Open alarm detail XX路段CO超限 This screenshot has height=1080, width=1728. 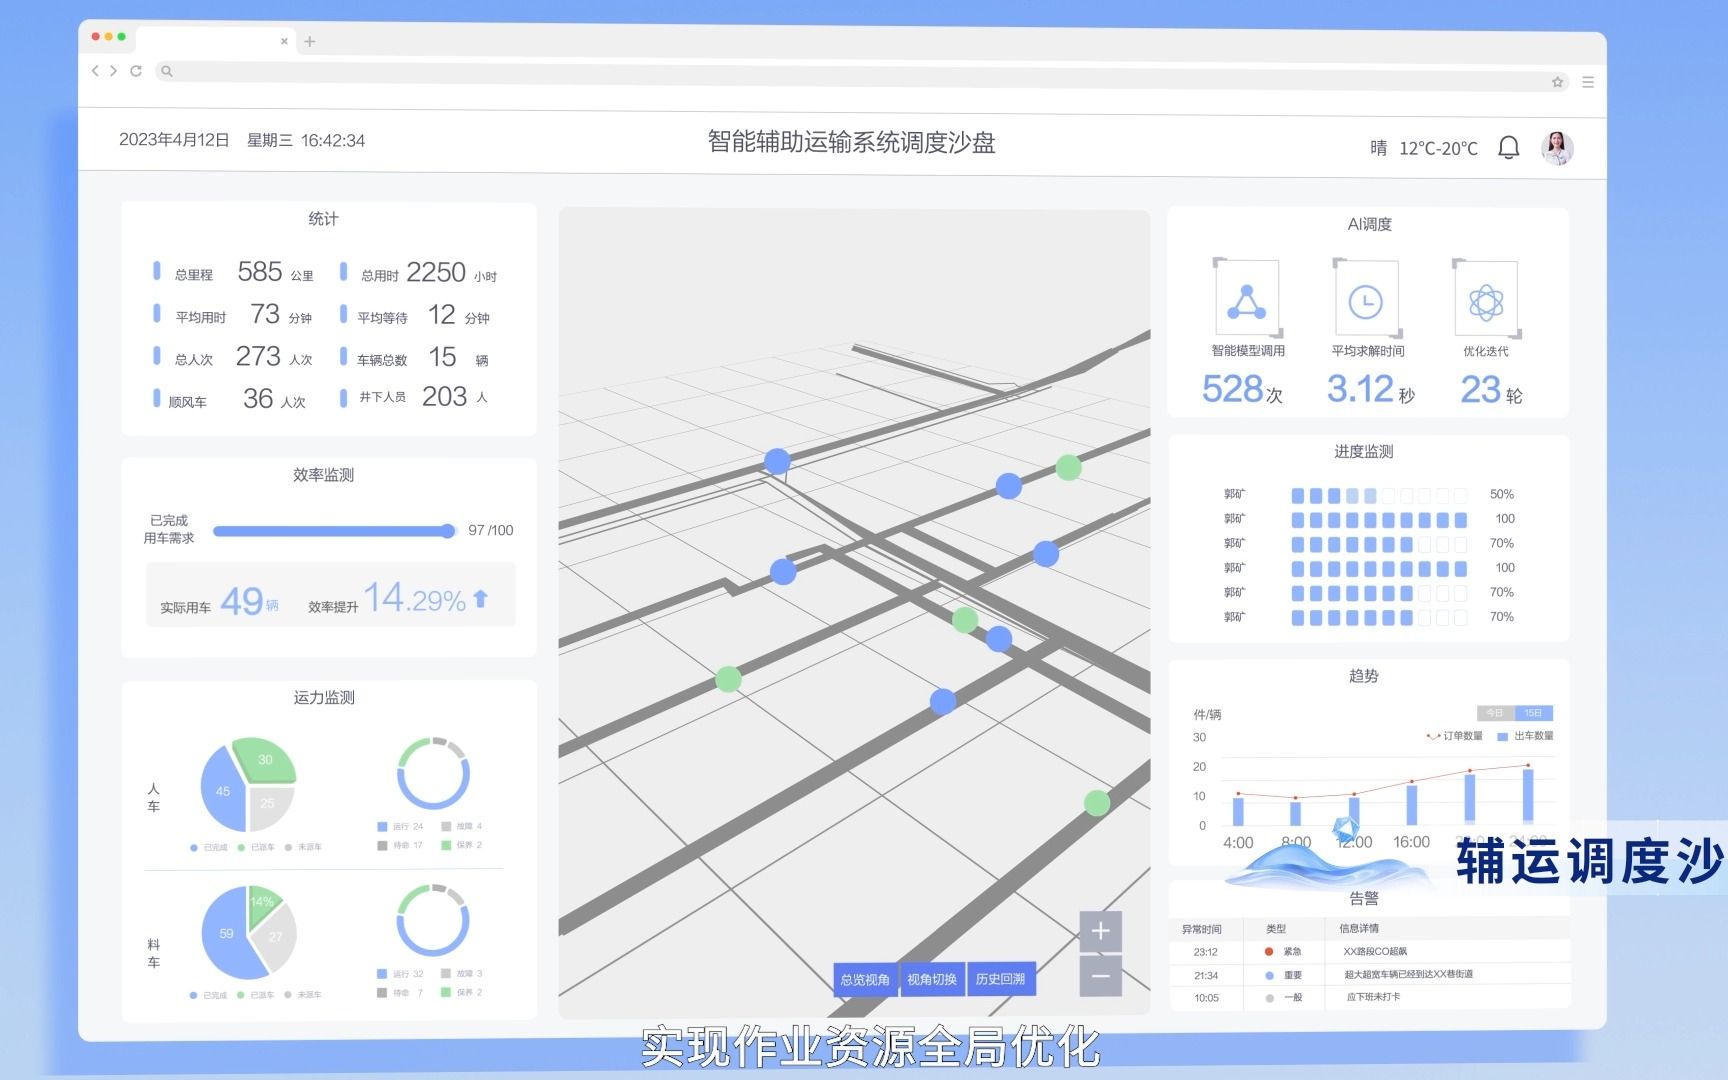[1375, 952]
